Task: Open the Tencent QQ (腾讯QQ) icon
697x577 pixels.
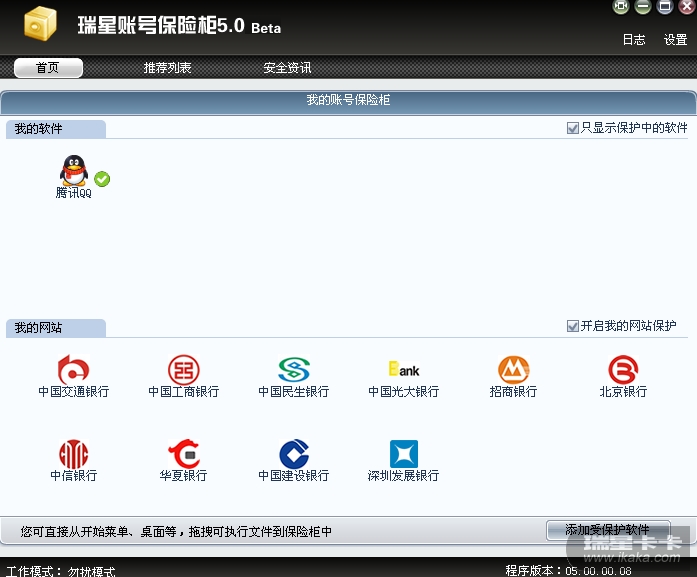Action: click(74, 171)
